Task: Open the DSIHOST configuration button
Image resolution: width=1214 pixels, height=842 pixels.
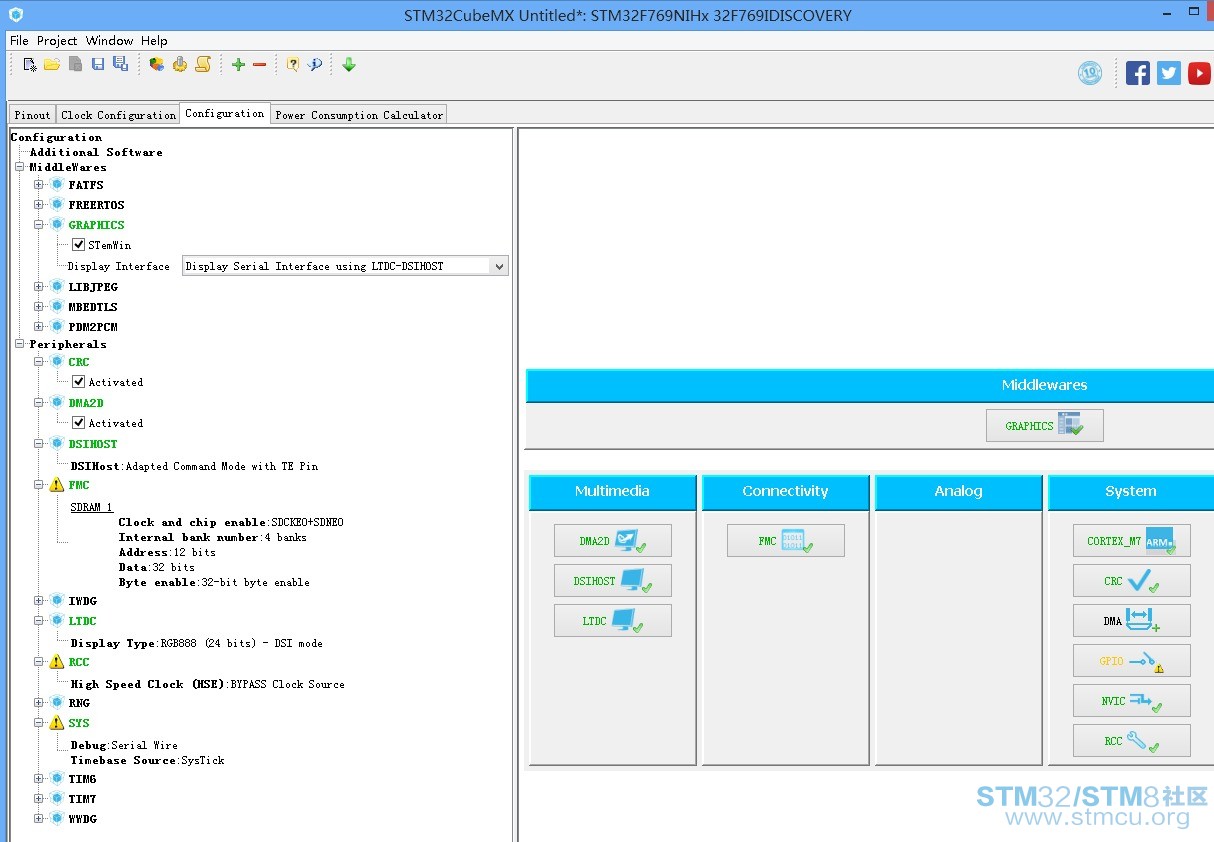Action: pos(613,581)
